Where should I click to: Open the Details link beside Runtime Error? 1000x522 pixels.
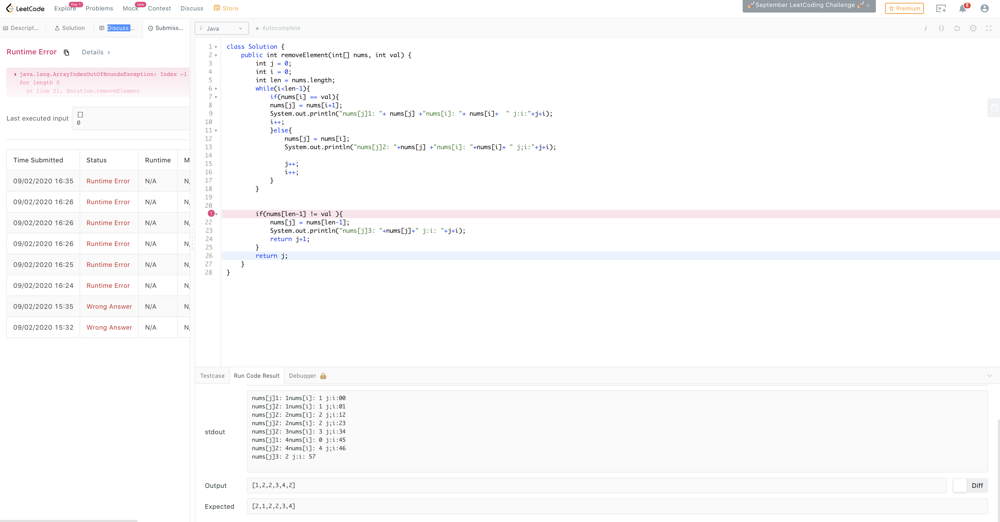pyautogui.click(x=96, y=52)
